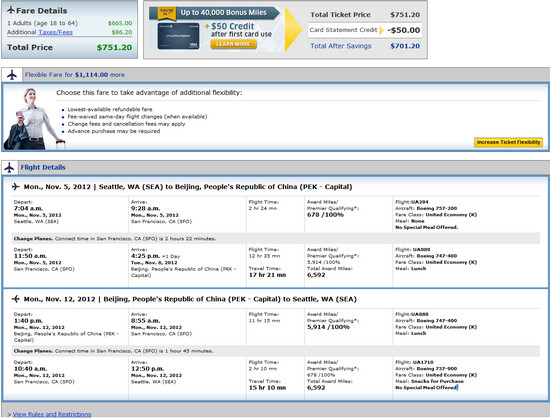Click Total After Savings text
Screen dimensions: 550x418
pos(341,46)
